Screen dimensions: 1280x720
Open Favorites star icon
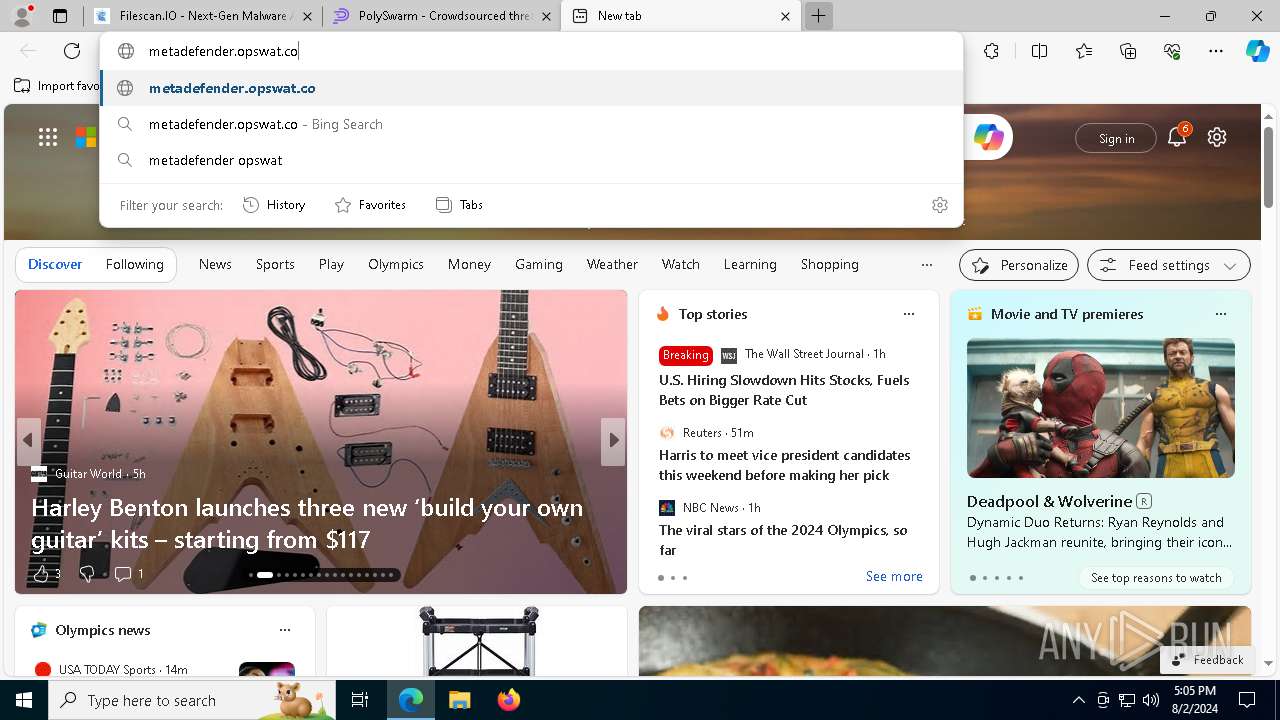pos(1084,51)
